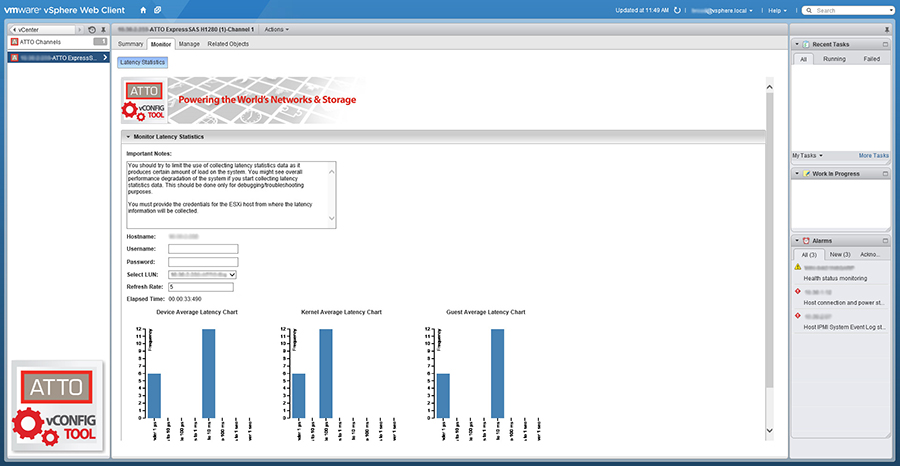Maximize the Alarms panel
Image resolution: width=900 pixels, height=466 pixels.
coord(885,240)
